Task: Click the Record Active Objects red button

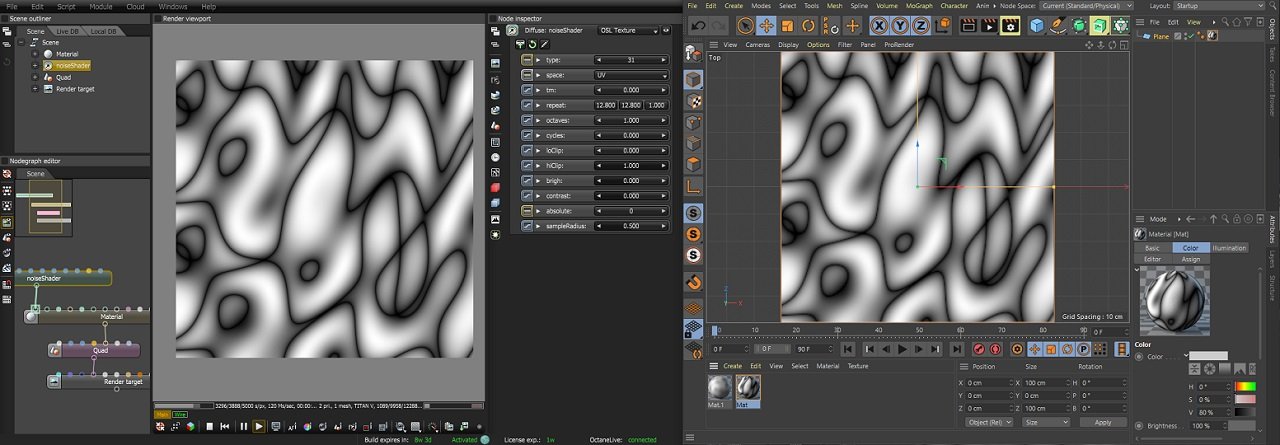Action: pos(978,349)
